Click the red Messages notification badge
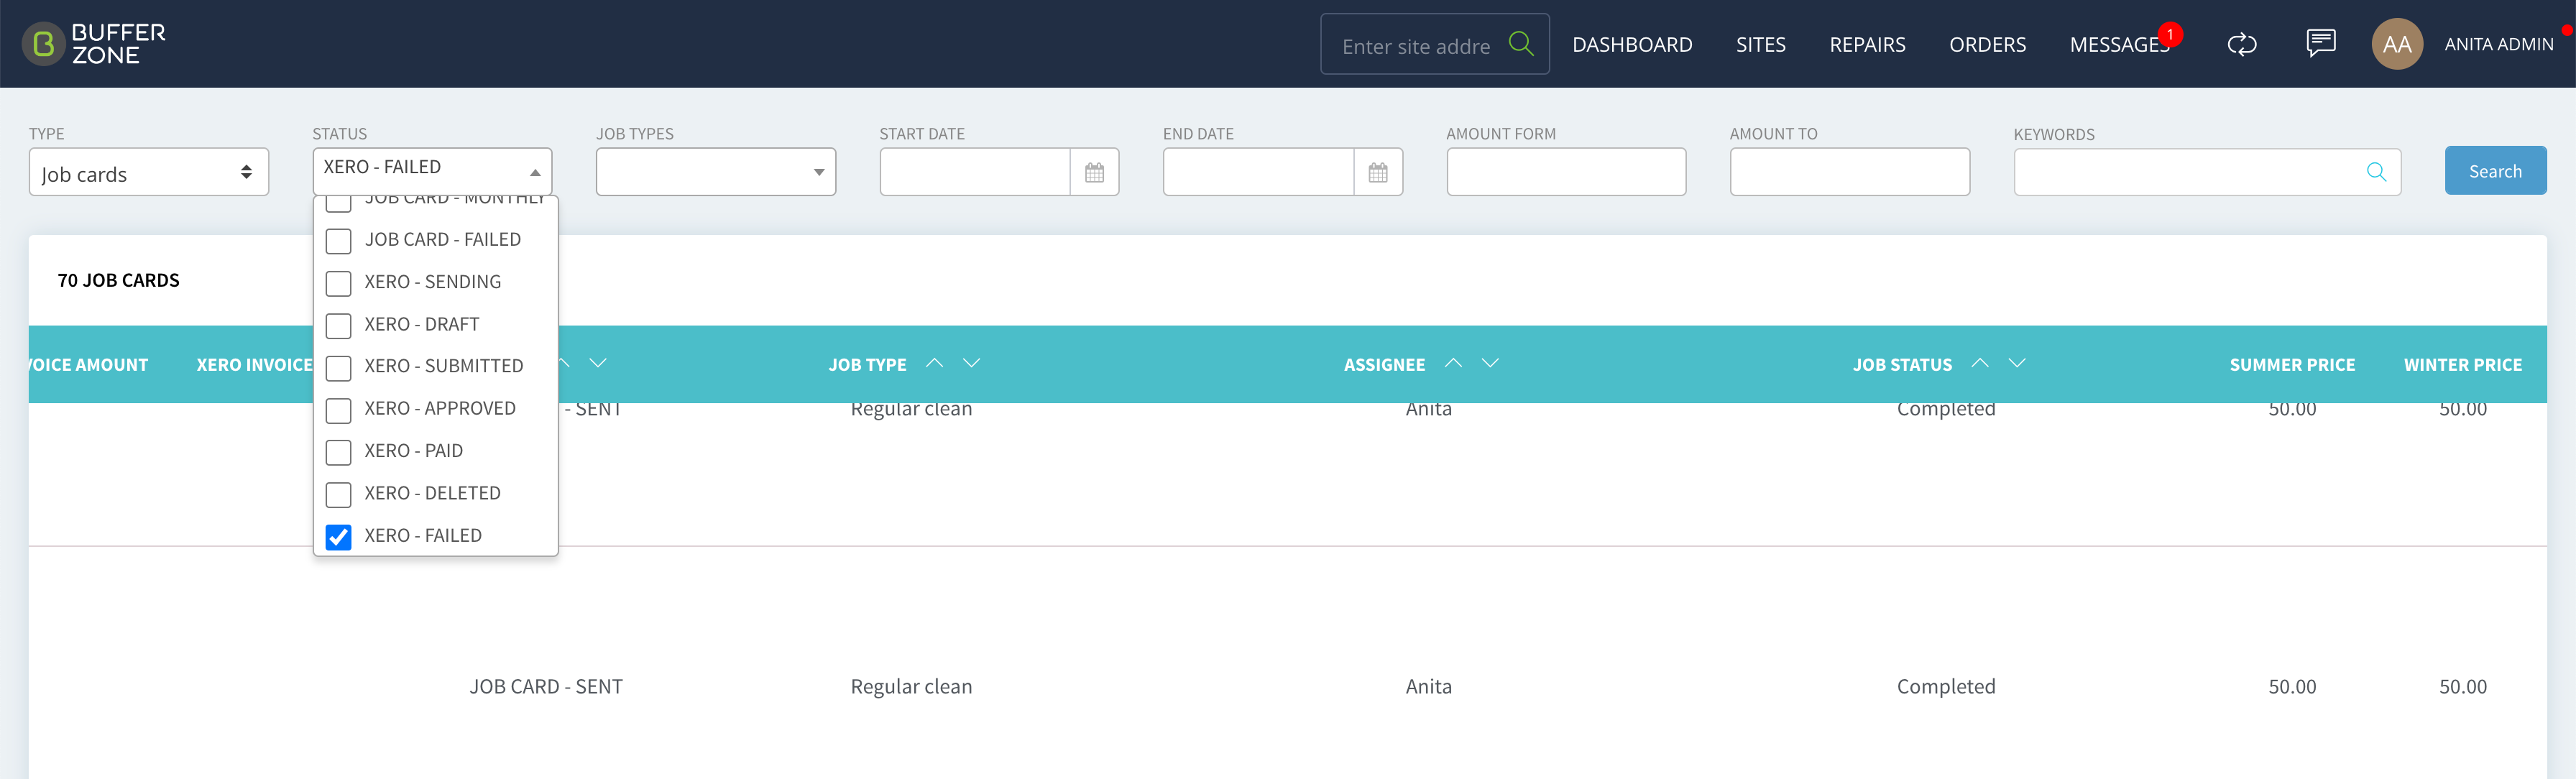Viewport: 2576px width, 779px height. click(x=2170, y=34)
